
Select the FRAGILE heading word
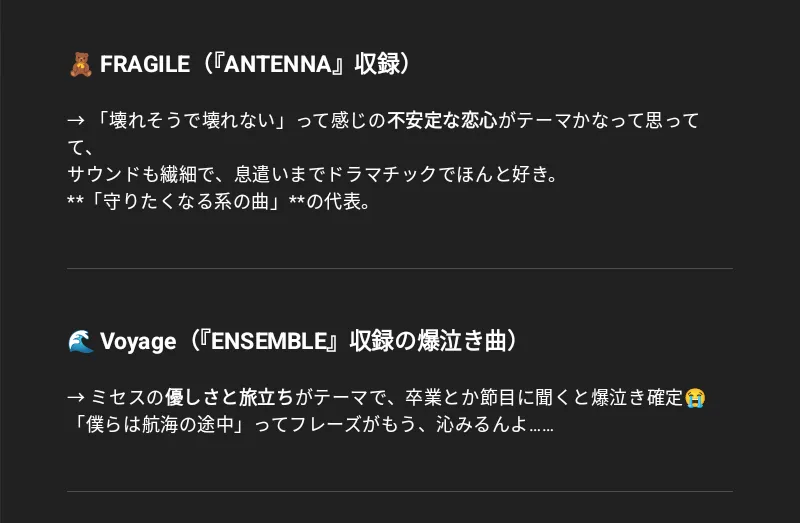pos(144,65)
